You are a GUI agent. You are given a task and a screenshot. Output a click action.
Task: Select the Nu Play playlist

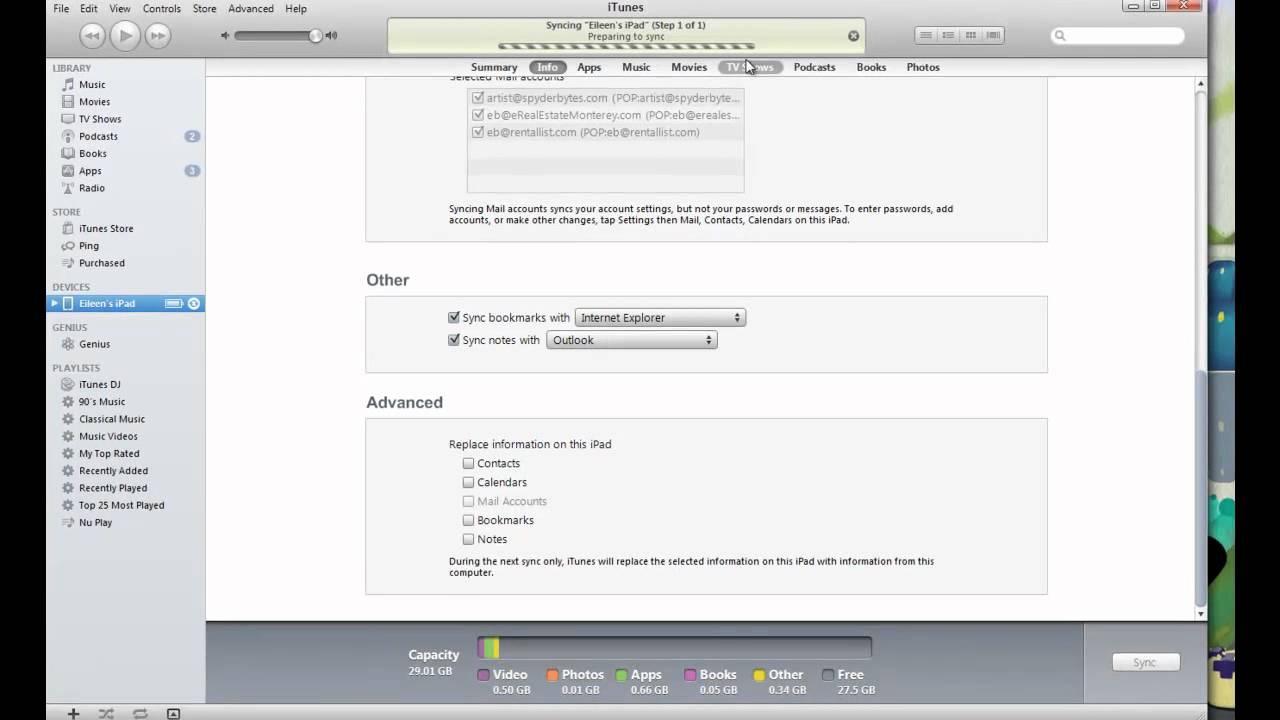pyautogui.click(x=95, y=523)
